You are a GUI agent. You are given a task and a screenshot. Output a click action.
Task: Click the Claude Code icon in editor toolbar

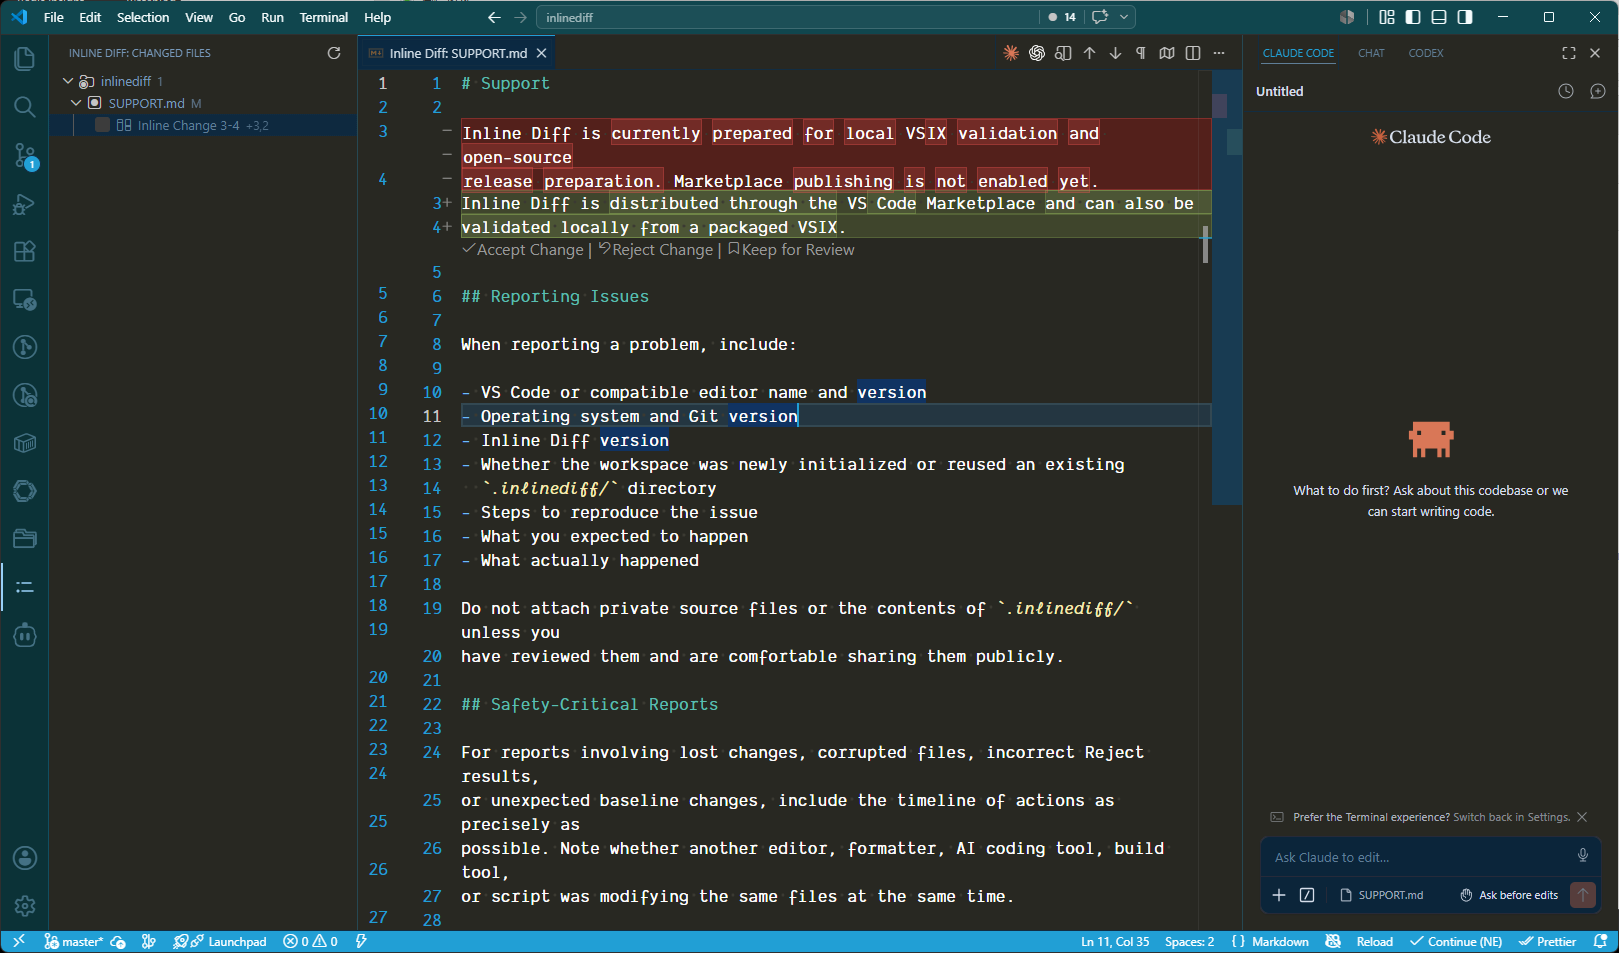tap(1011, 53)
